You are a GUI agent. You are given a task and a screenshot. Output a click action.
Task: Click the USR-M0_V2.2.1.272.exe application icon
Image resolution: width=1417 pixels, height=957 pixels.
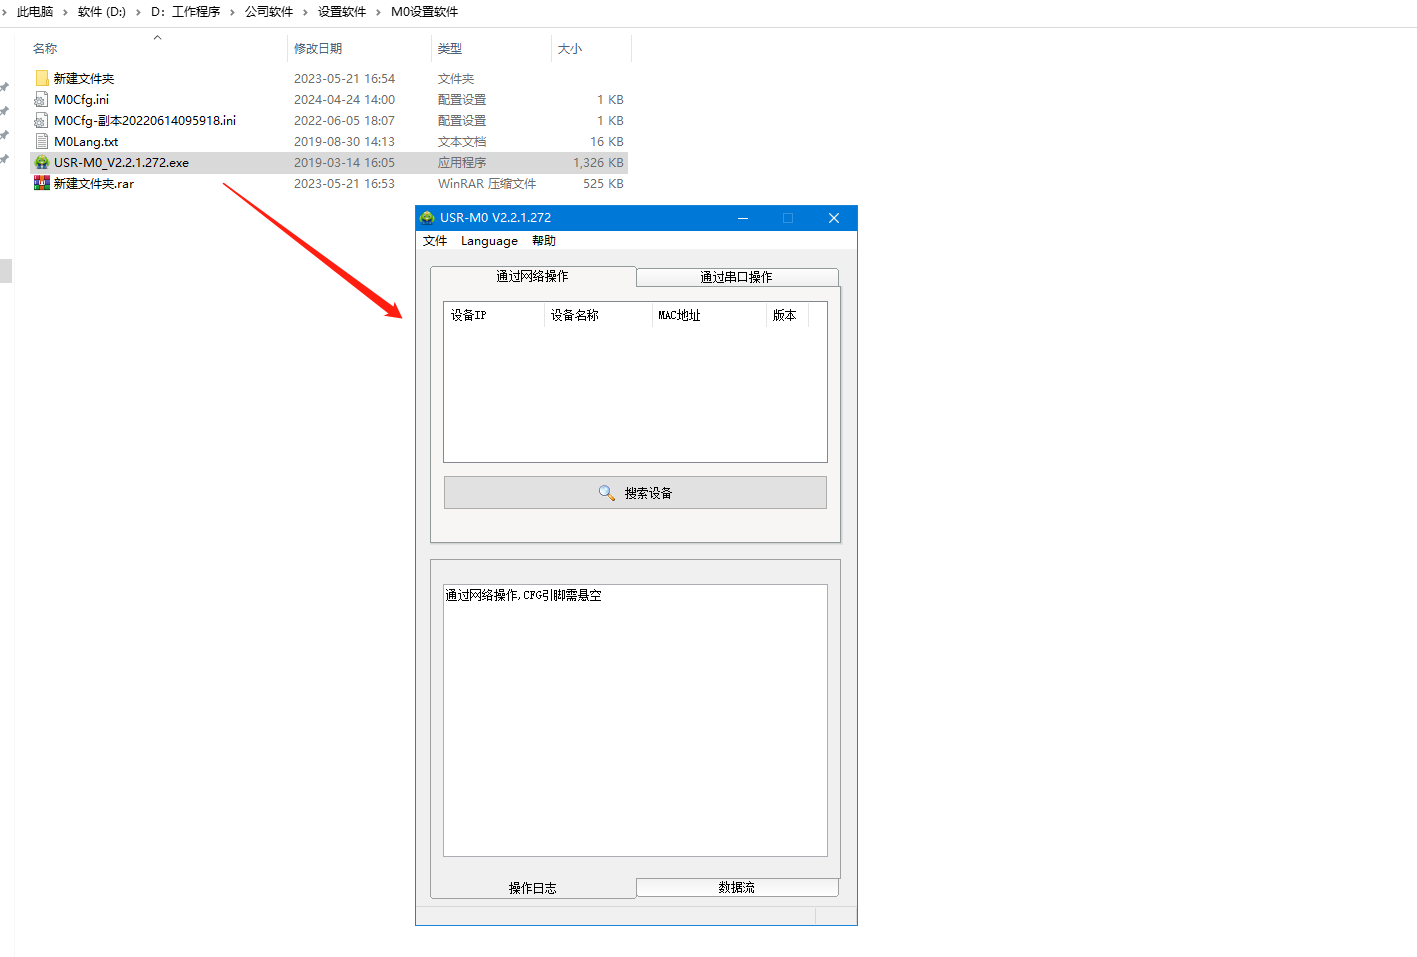click(x=42, y=162)
